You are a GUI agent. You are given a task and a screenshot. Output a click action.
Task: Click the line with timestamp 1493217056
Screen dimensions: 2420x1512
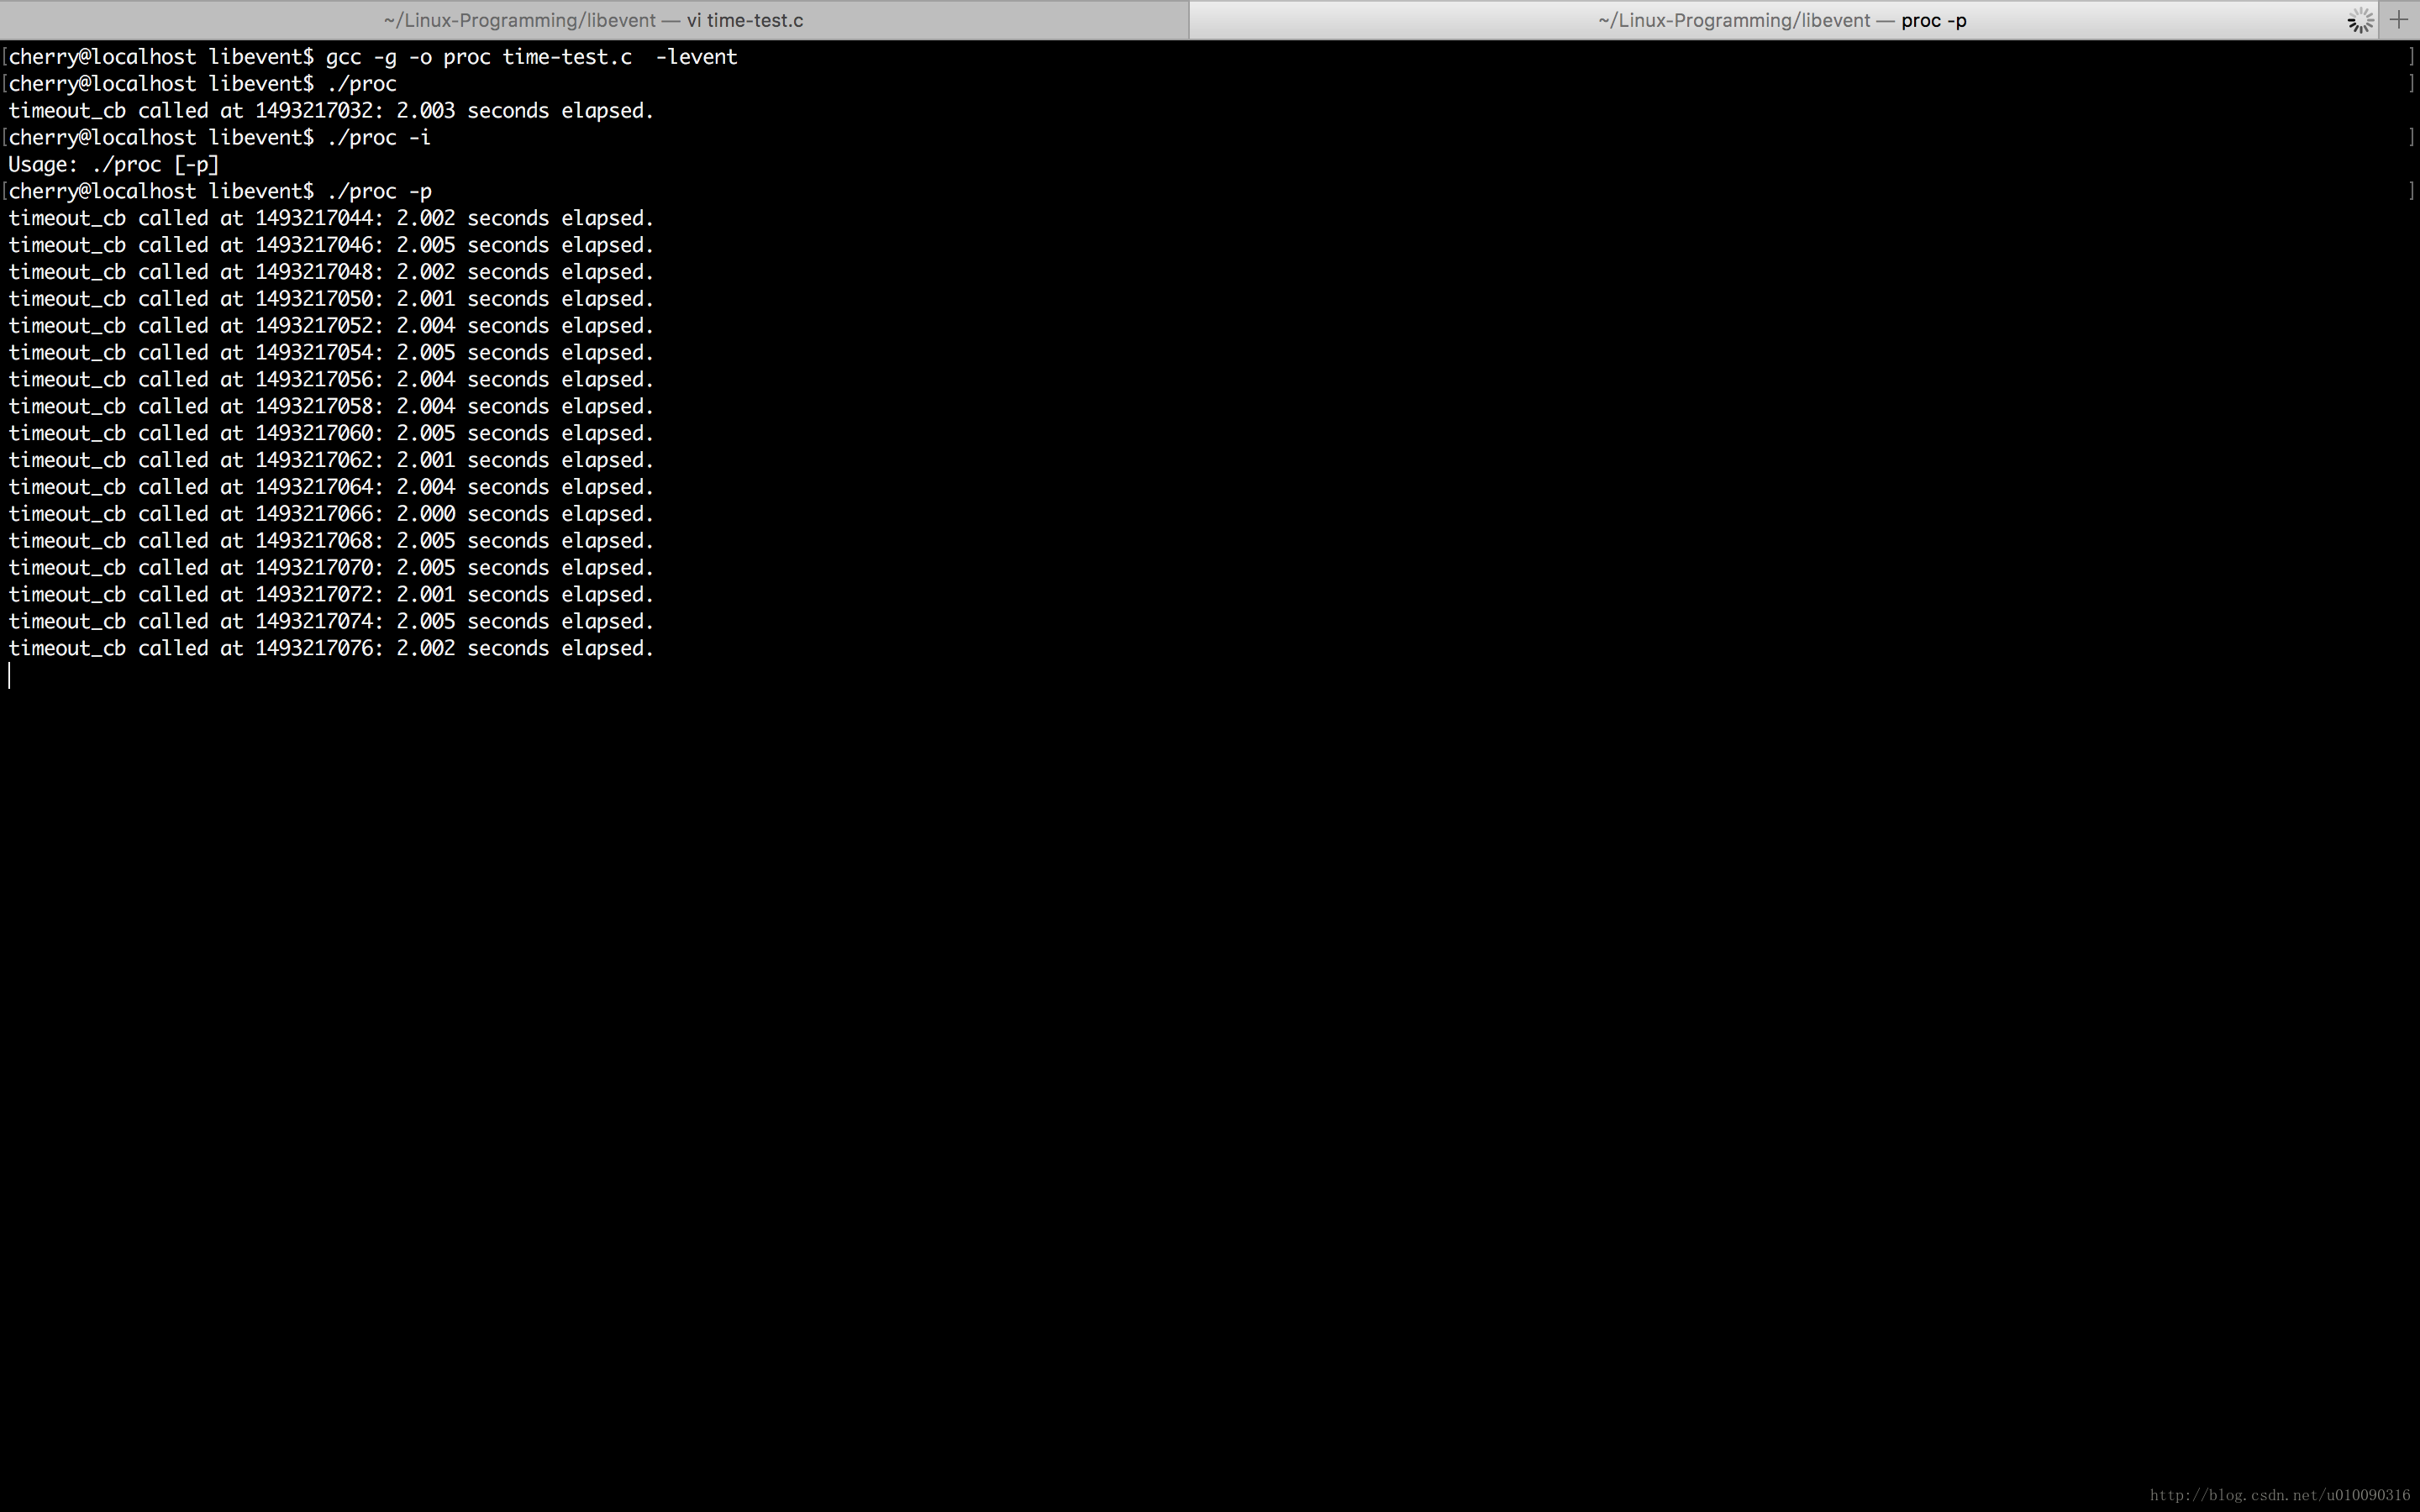[331, 380]
